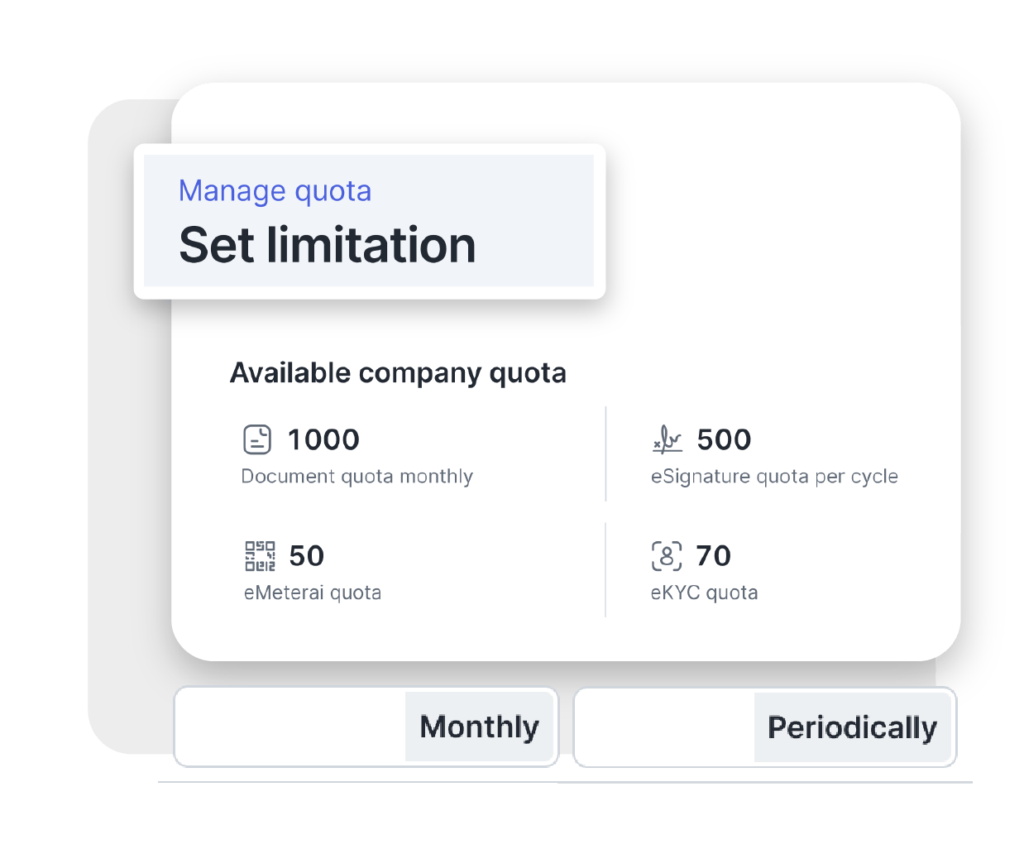The image size is (1024, 854).
Task: Click the divider between Document and eSignature quotas
Action: point(606,454)
